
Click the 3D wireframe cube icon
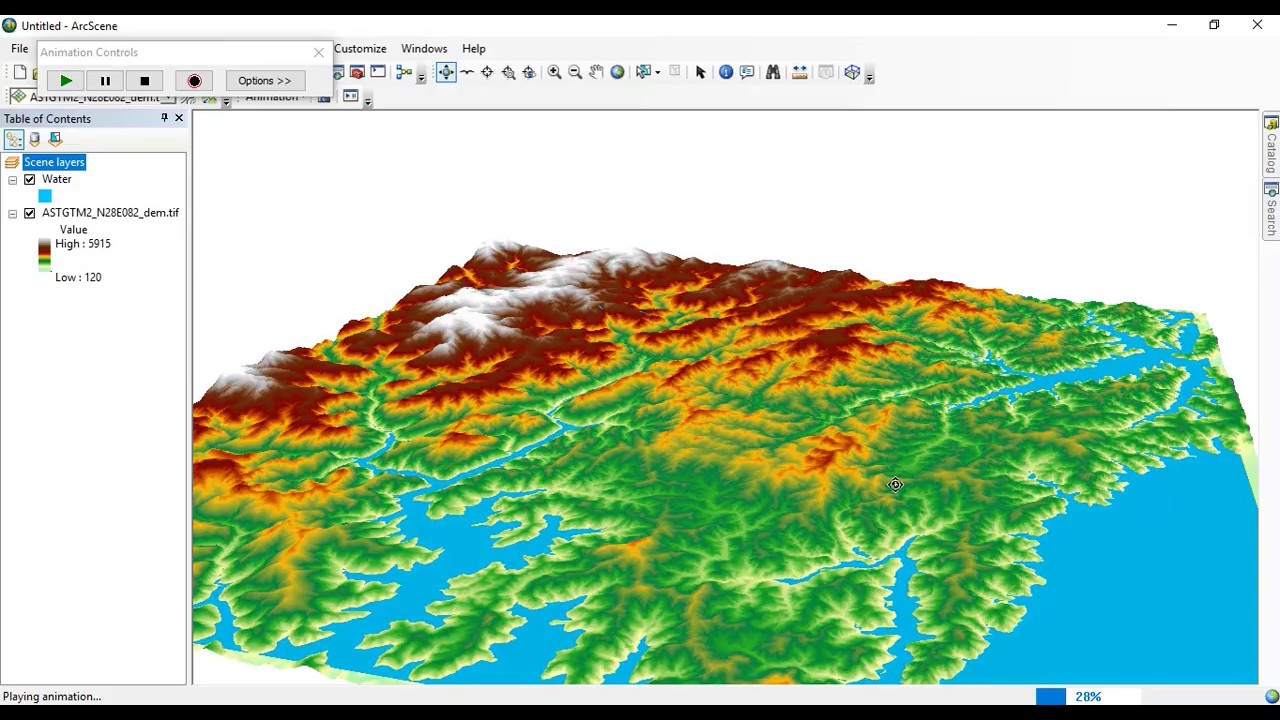coord(852,72)
